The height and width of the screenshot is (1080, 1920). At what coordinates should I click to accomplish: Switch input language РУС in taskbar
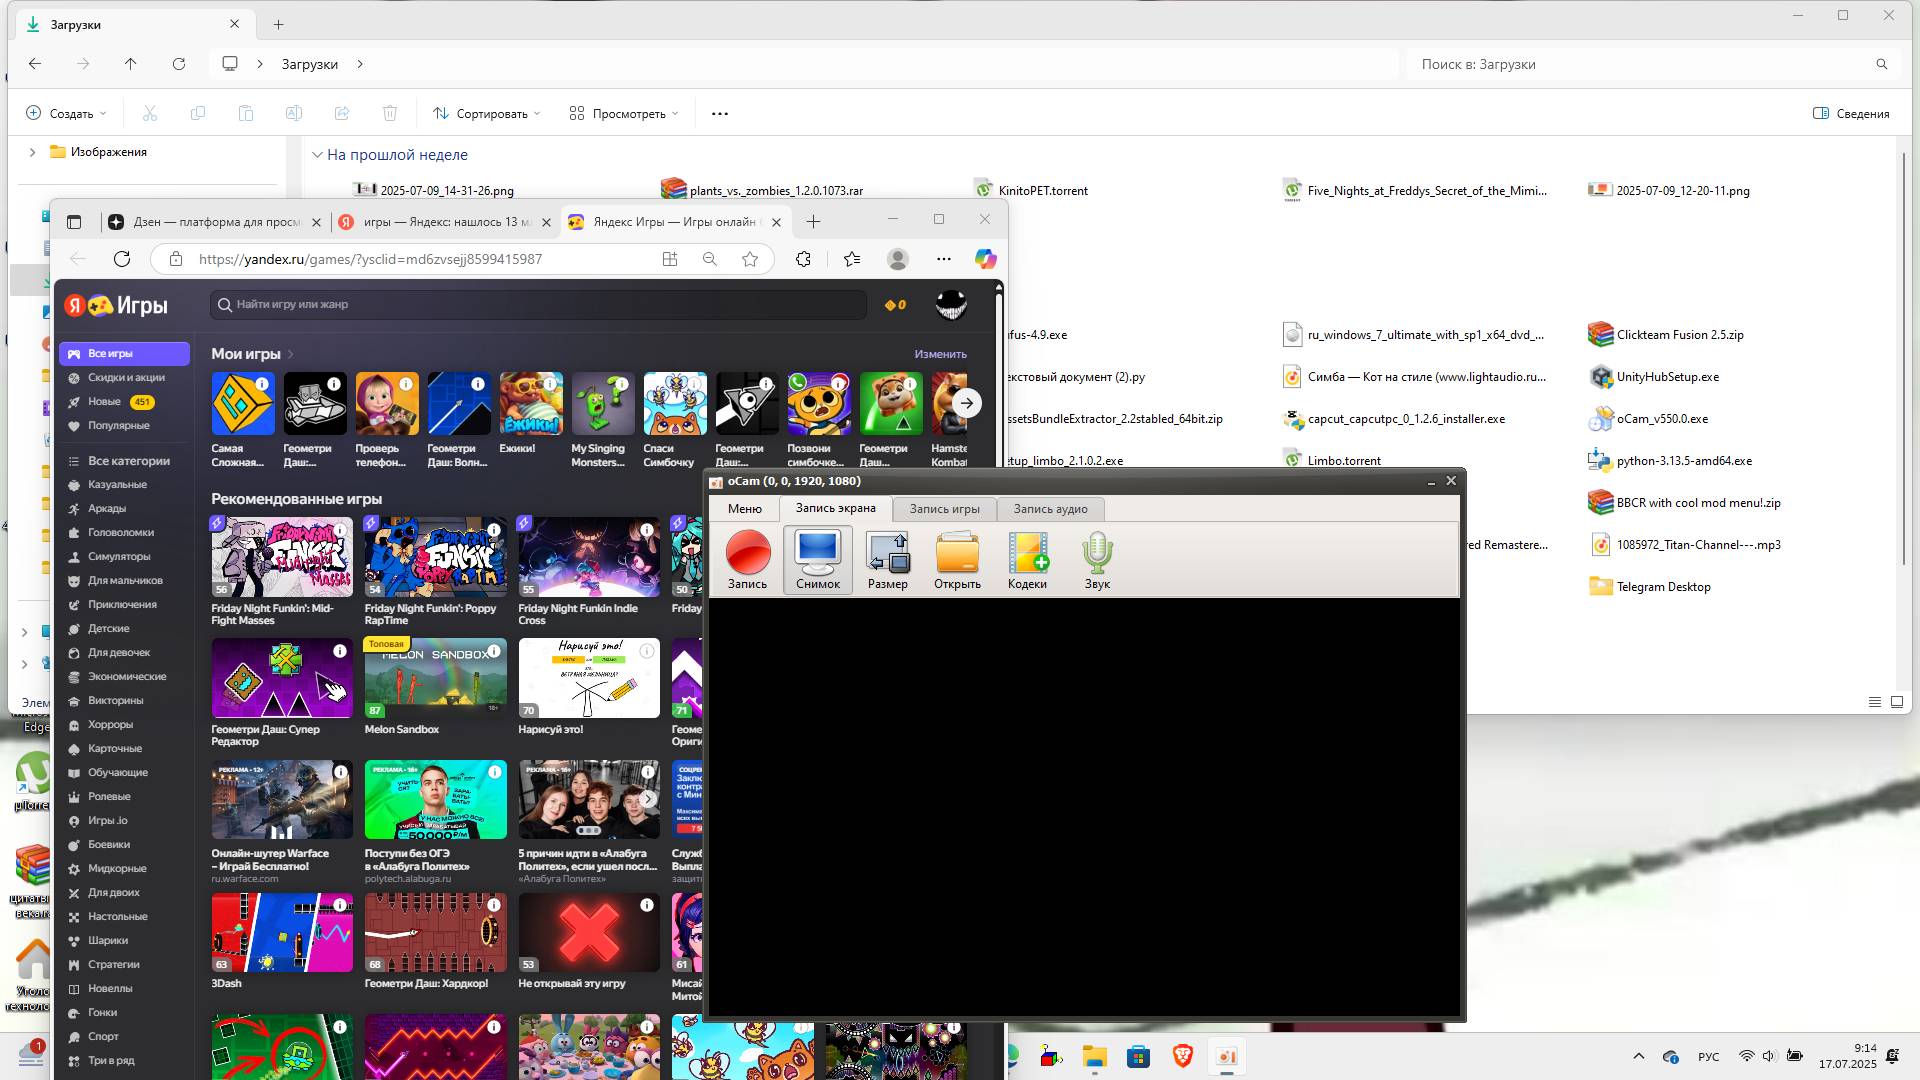[x=1708, y=1057]
